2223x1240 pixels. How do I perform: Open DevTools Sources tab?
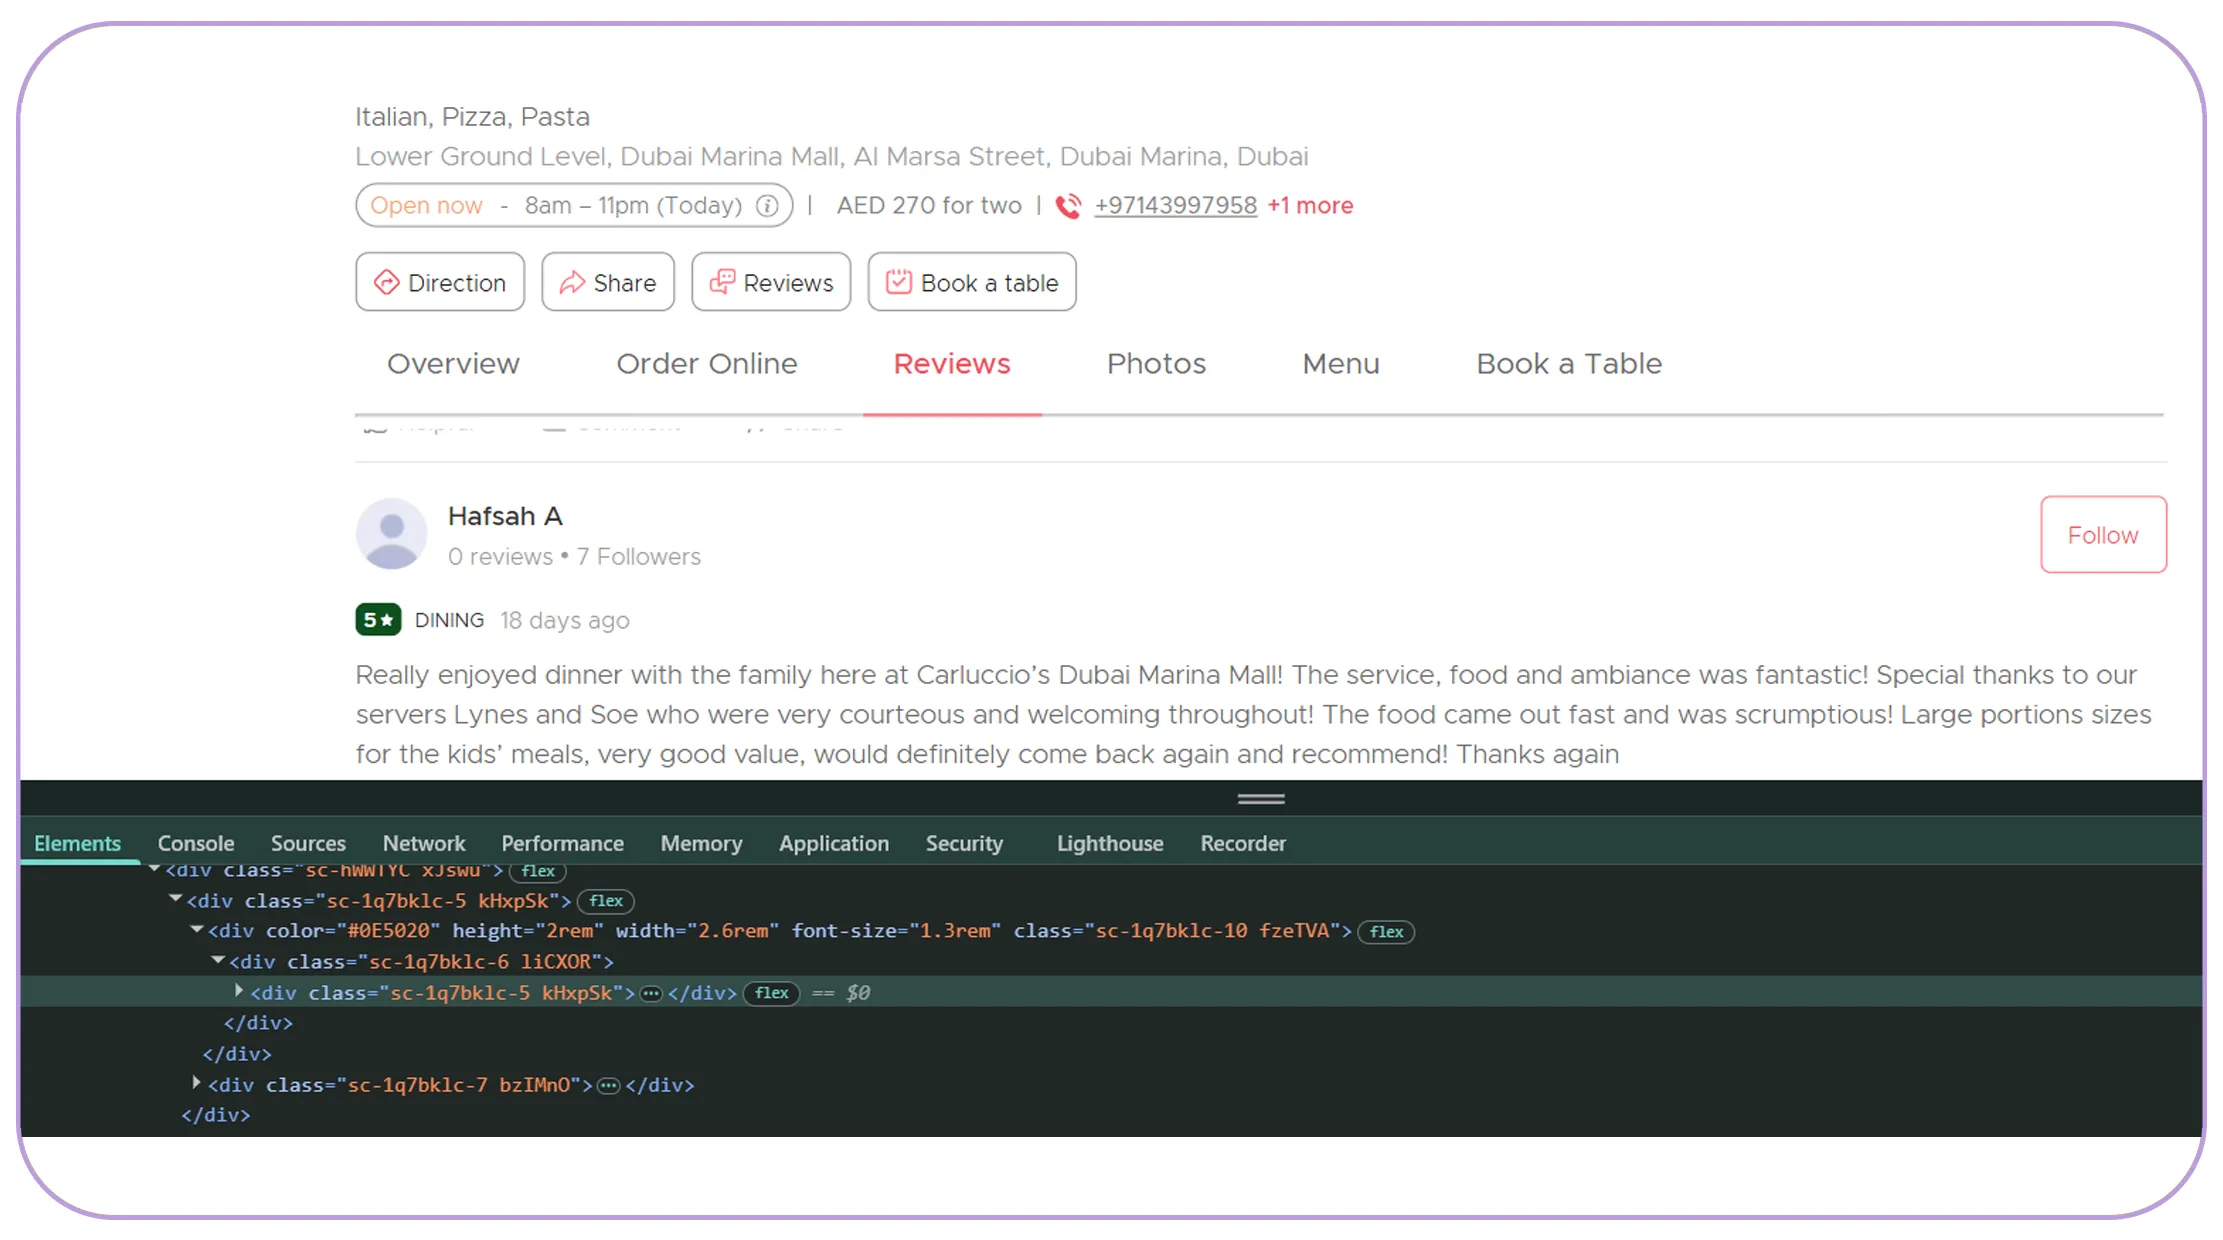click(308, 843)
